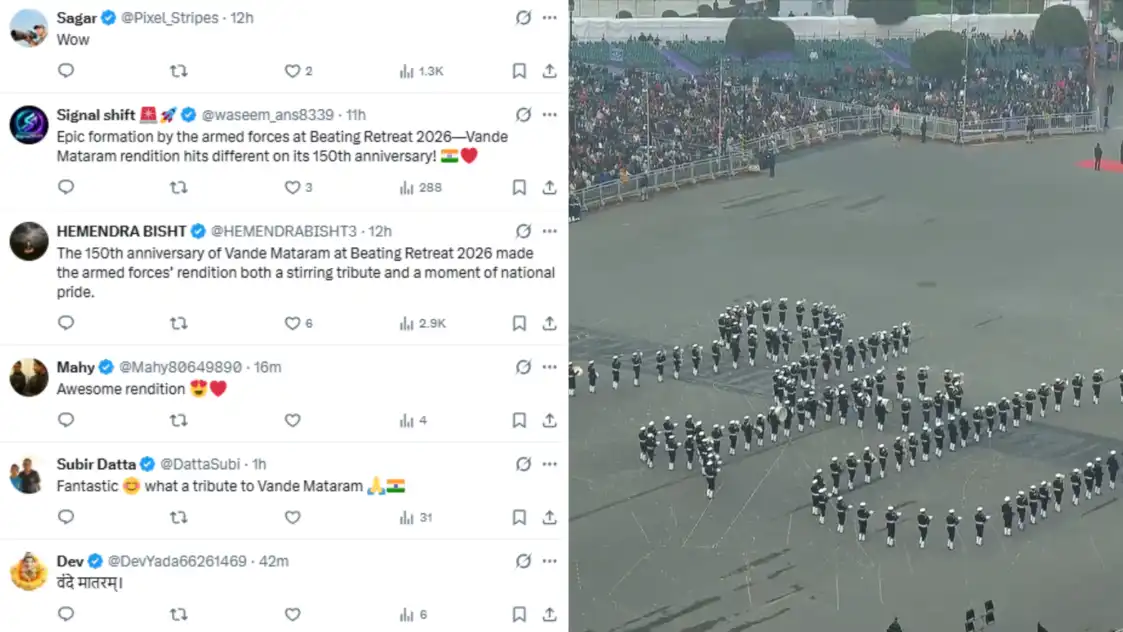Open the Beating Retreat formation photo
The image size is (1123, 632).
tap(846, 316)
